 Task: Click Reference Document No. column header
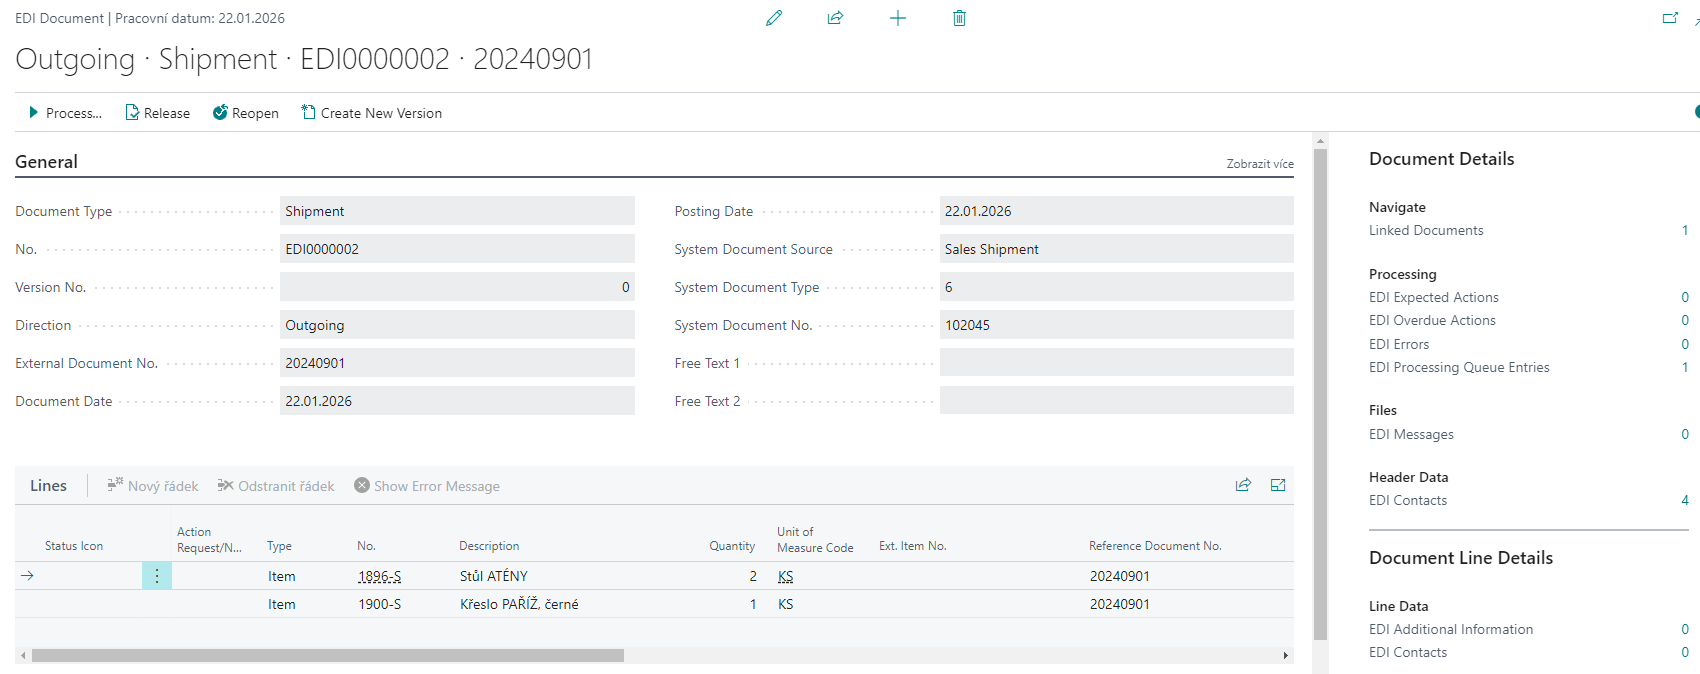1155,546
